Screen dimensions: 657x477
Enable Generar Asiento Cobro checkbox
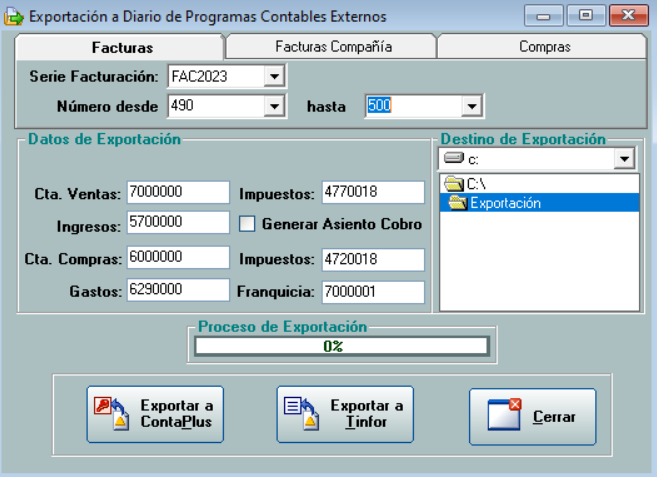pyautogui.click(x=247, y=225)
